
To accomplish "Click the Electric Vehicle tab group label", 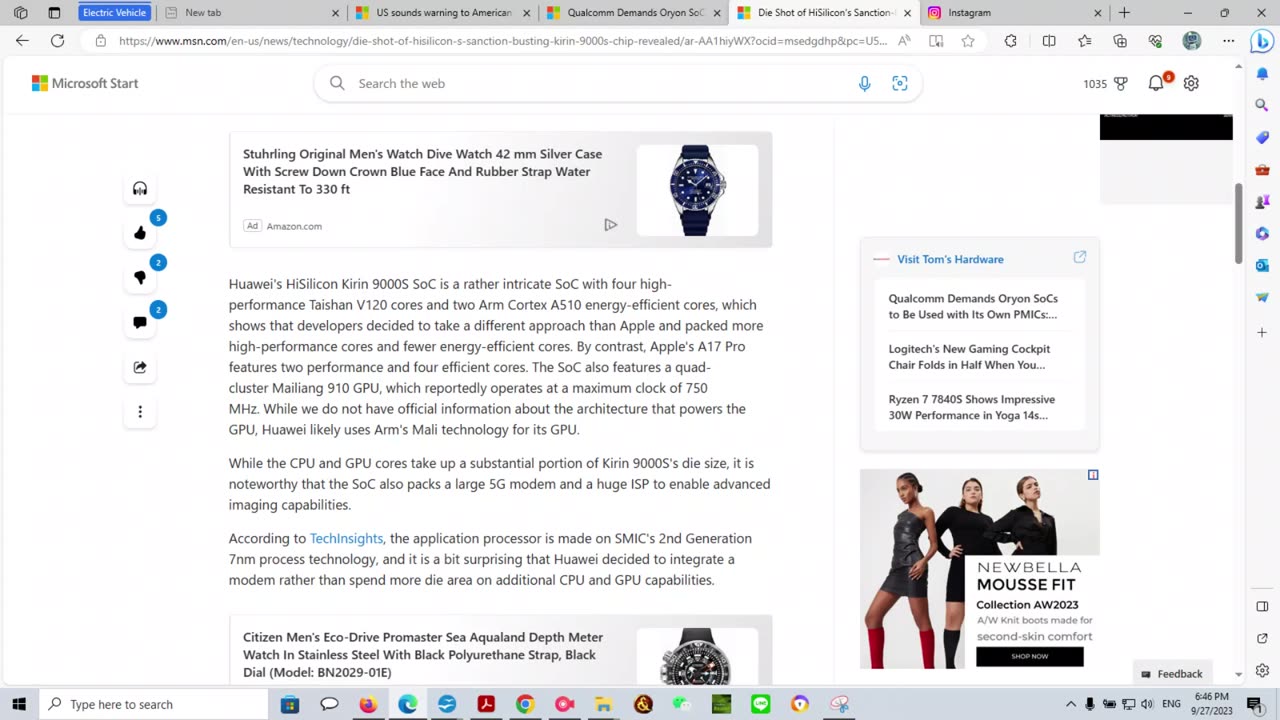I will click(x=114, y=13).
